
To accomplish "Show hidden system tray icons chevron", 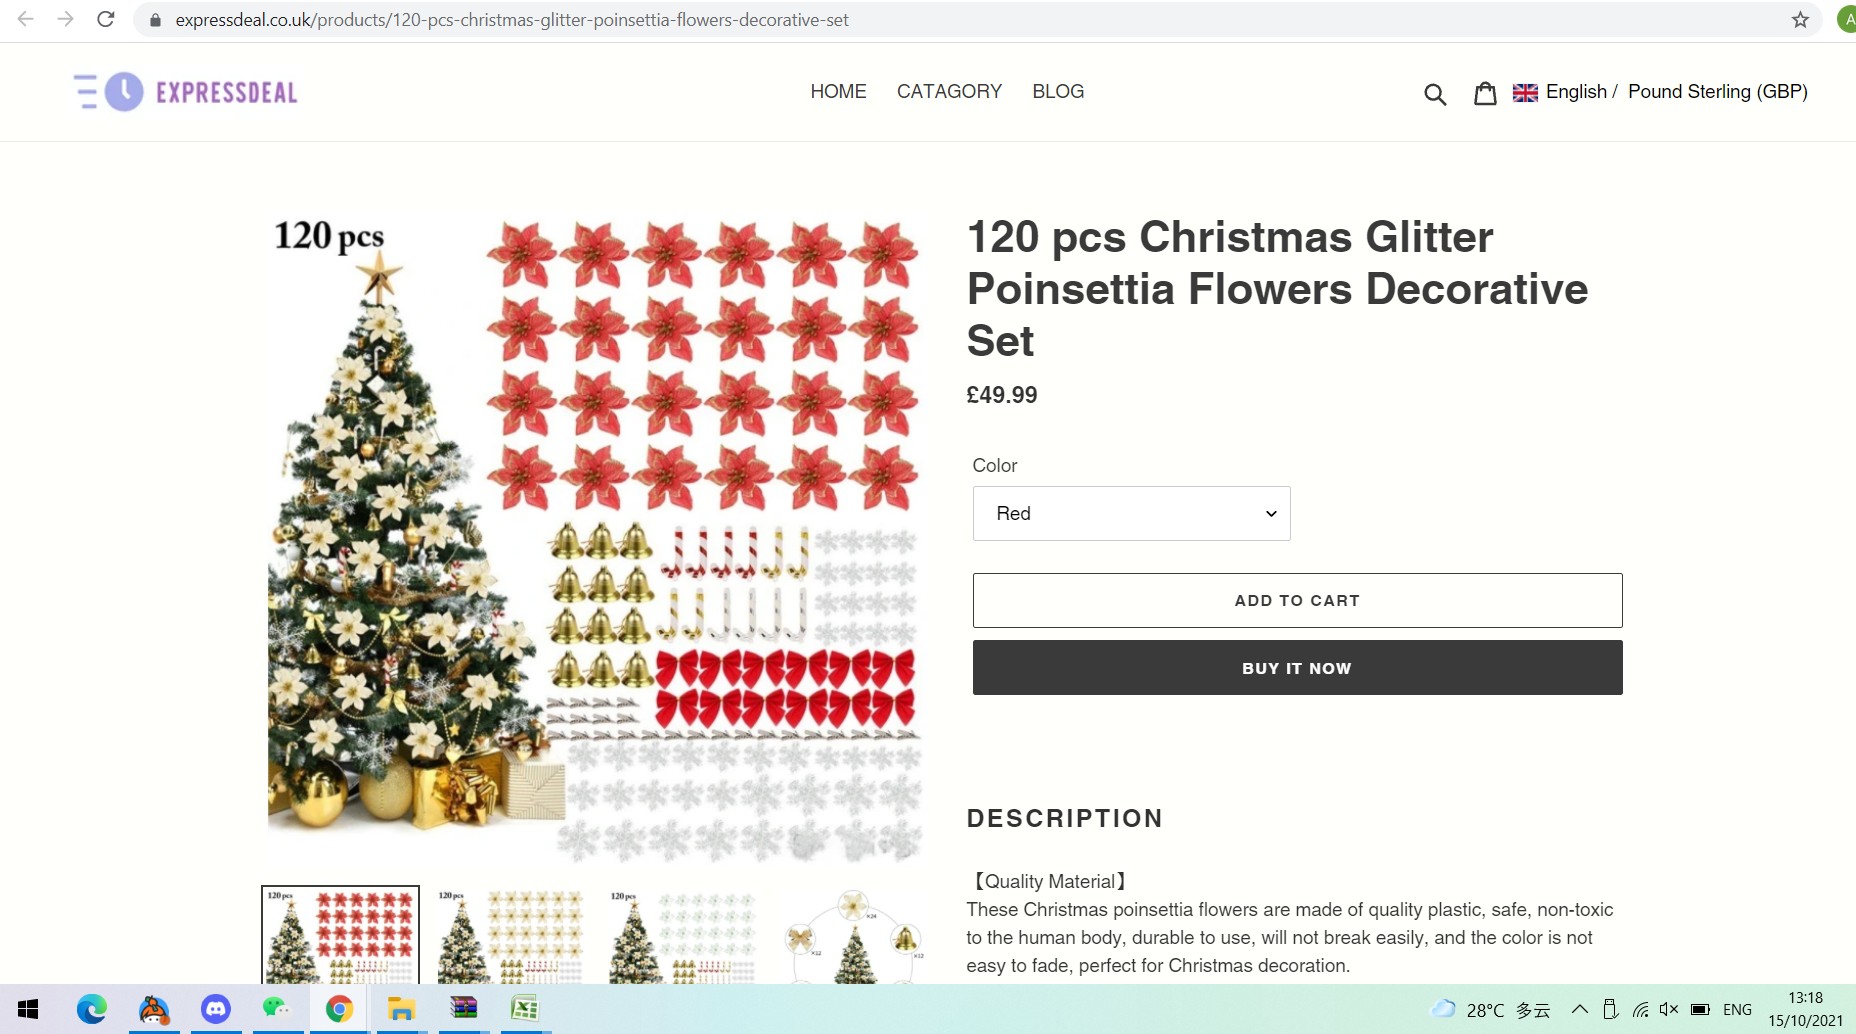I will click(1580, 1009).
